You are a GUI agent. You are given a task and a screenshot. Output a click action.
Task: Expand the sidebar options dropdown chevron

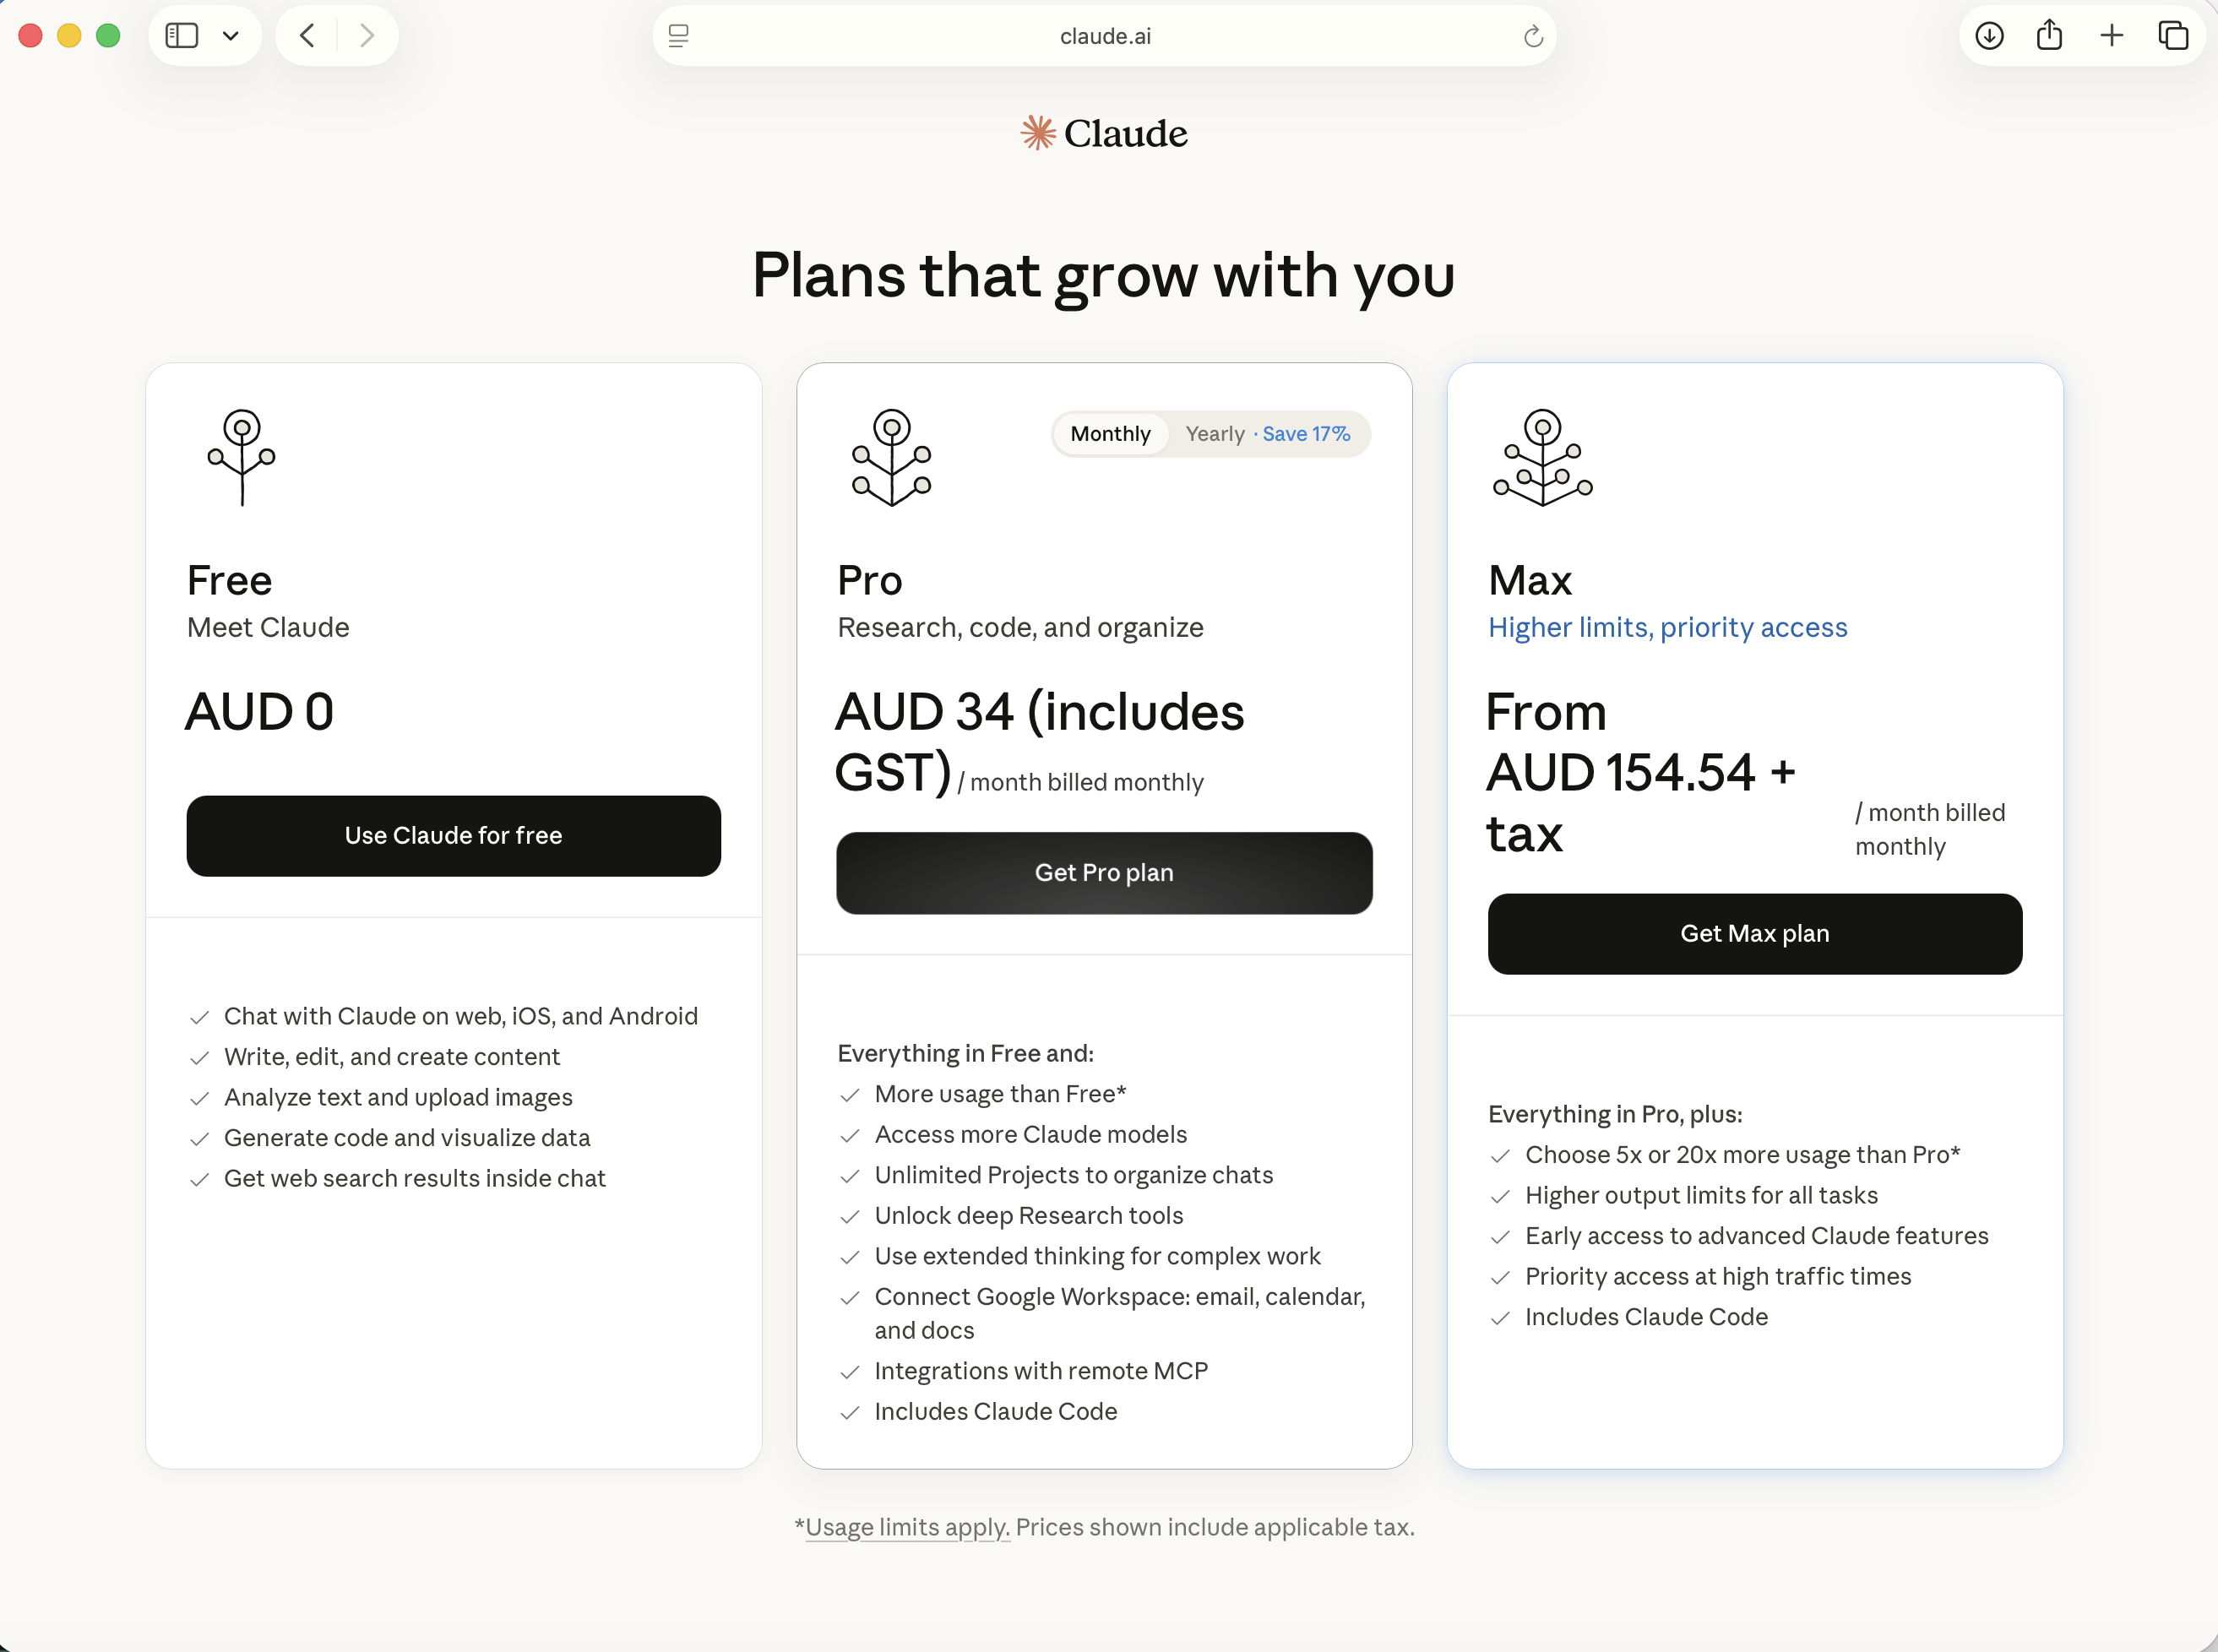(231, 36)
